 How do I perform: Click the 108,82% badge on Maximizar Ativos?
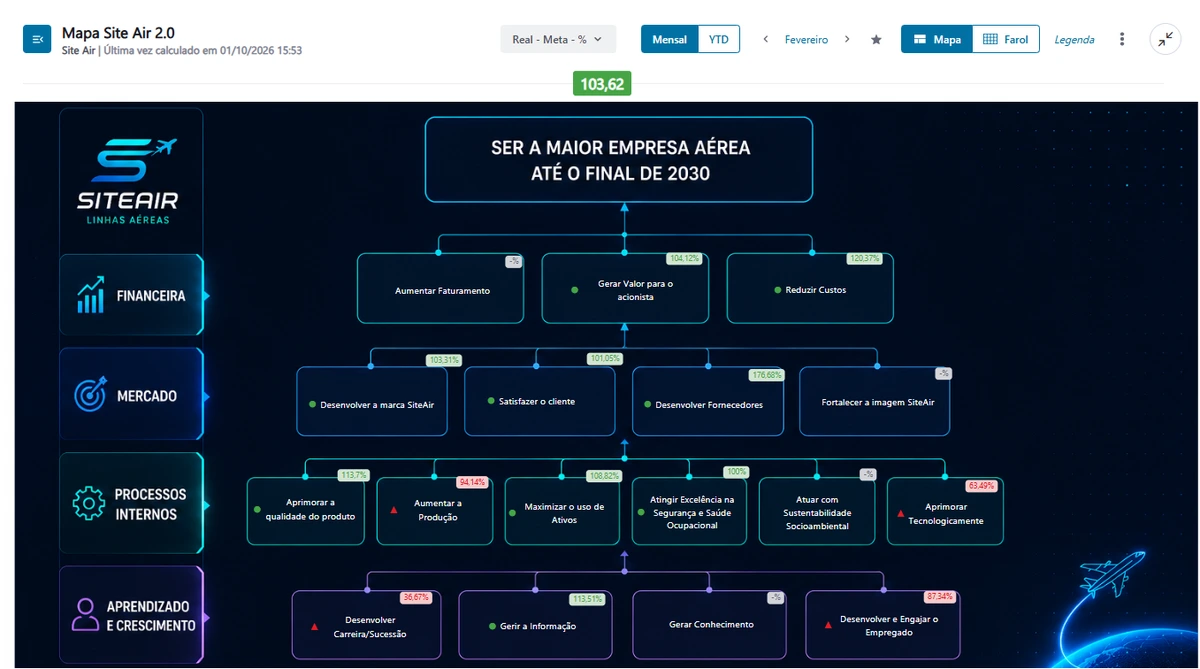point(605,476)
